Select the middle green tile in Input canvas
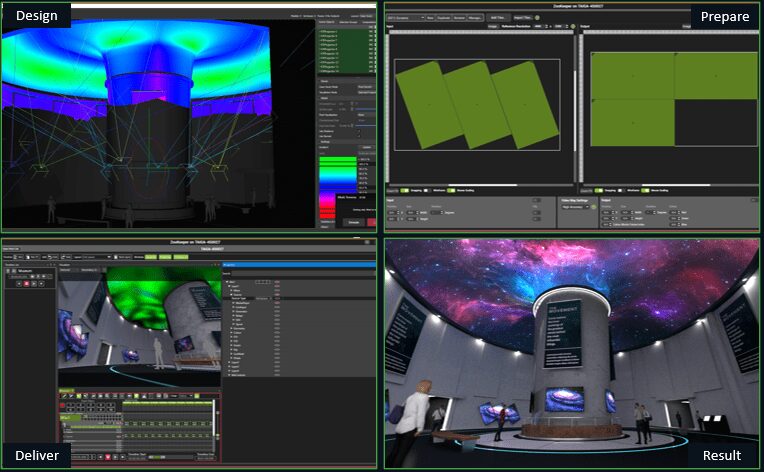The height and width of the screenshot is (472, 764). pos(476,105)
